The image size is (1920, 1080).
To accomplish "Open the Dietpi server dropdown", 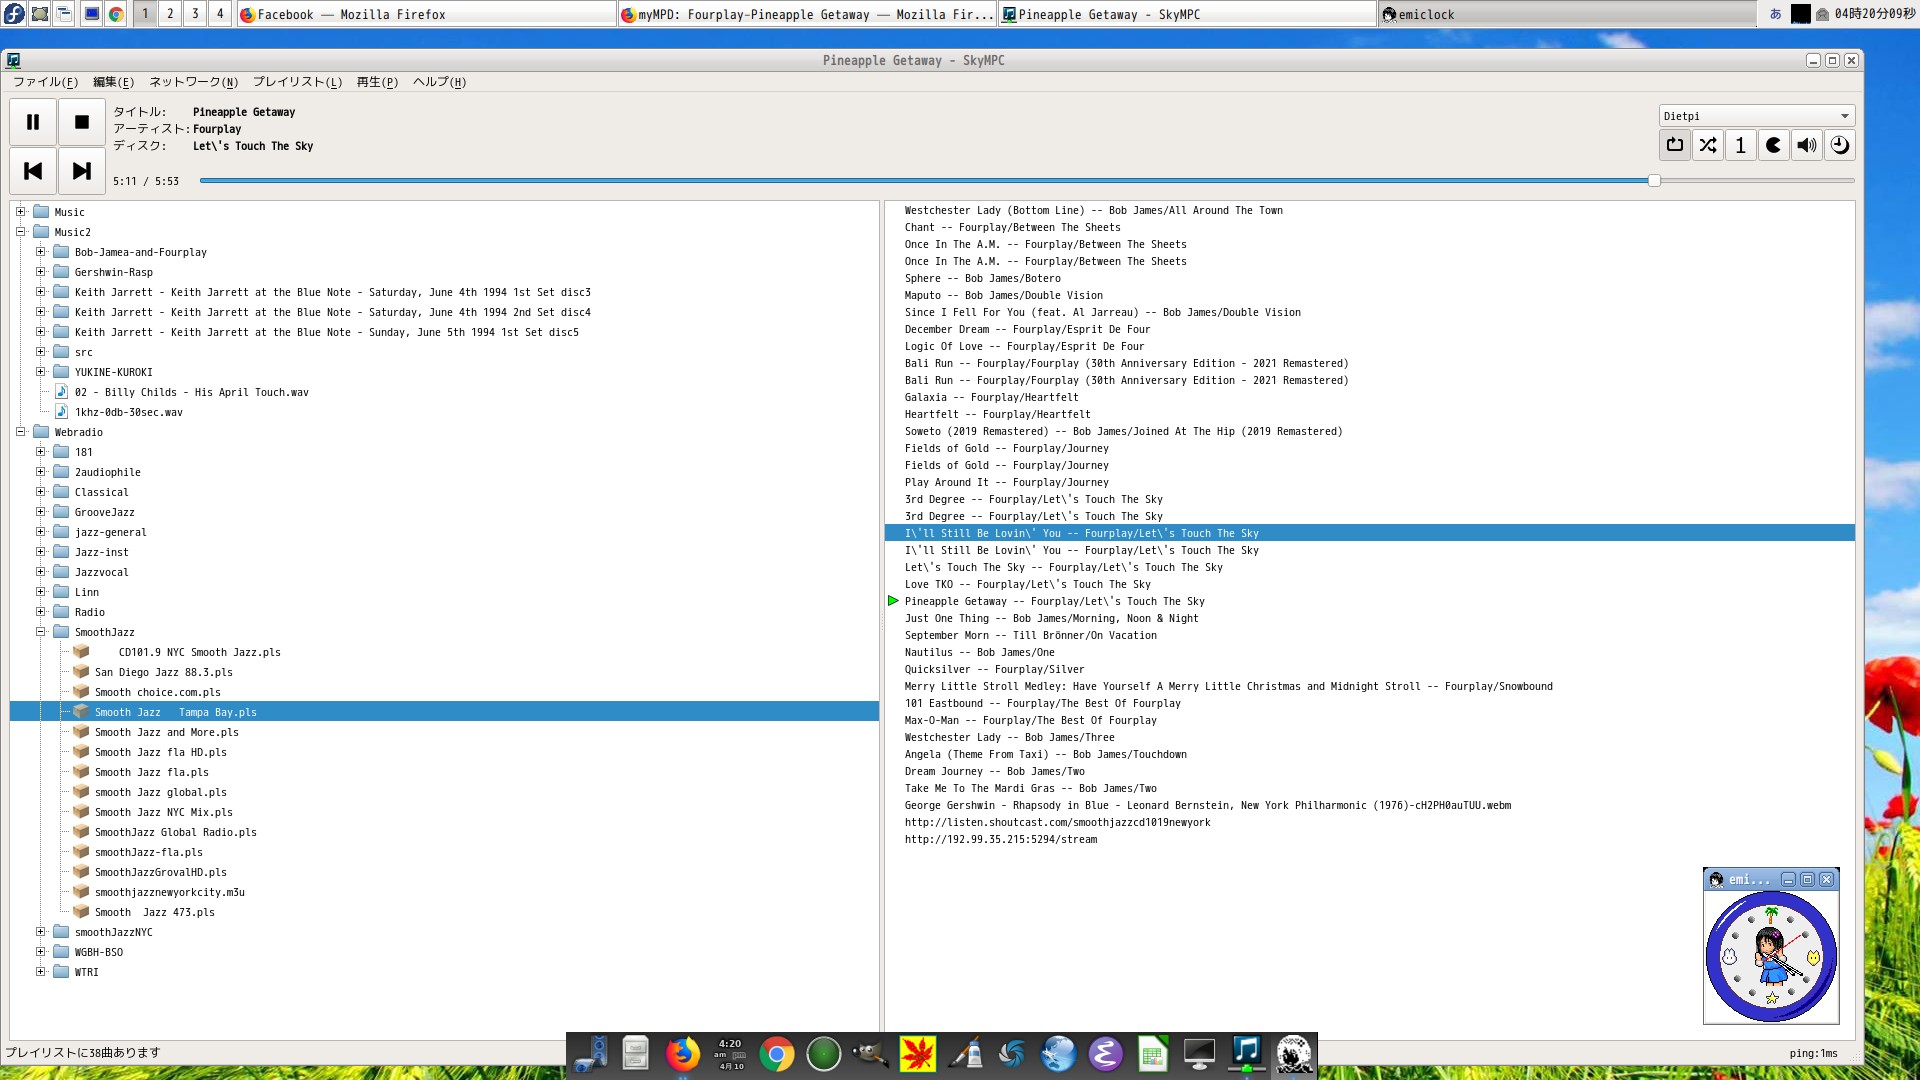I will [1756, 116].
